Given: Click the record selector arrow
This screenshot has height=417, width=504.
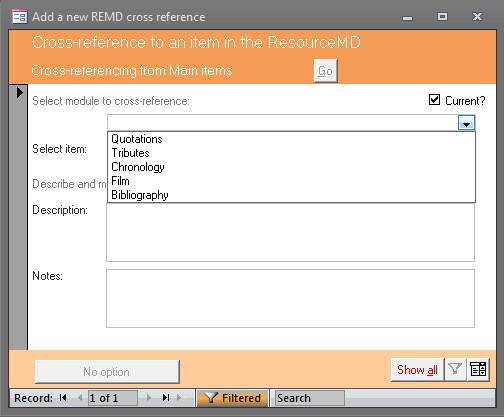Looking at the screenshot, I should (x=19, y=92).
